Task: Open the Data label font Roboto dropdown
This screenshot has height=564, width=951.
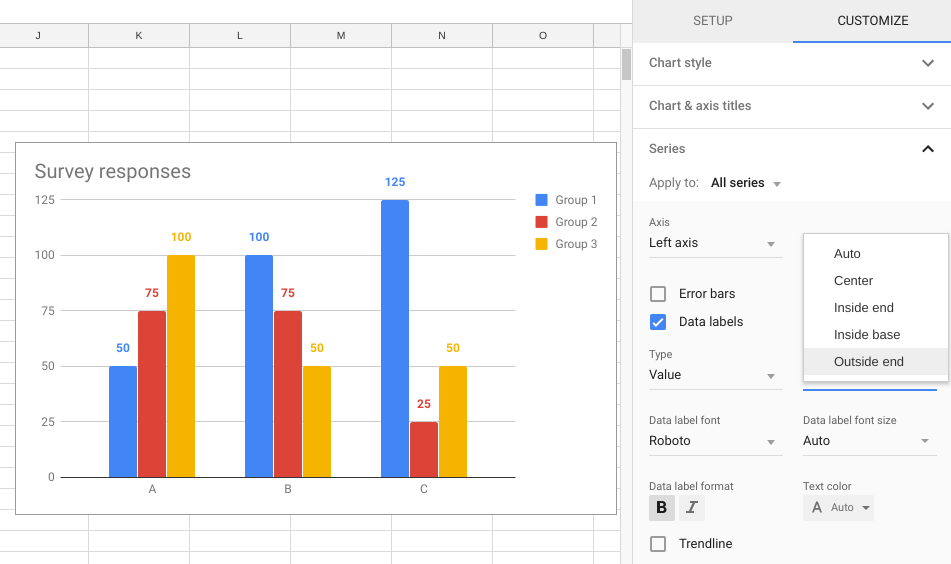Action: (x=716, y=441)
